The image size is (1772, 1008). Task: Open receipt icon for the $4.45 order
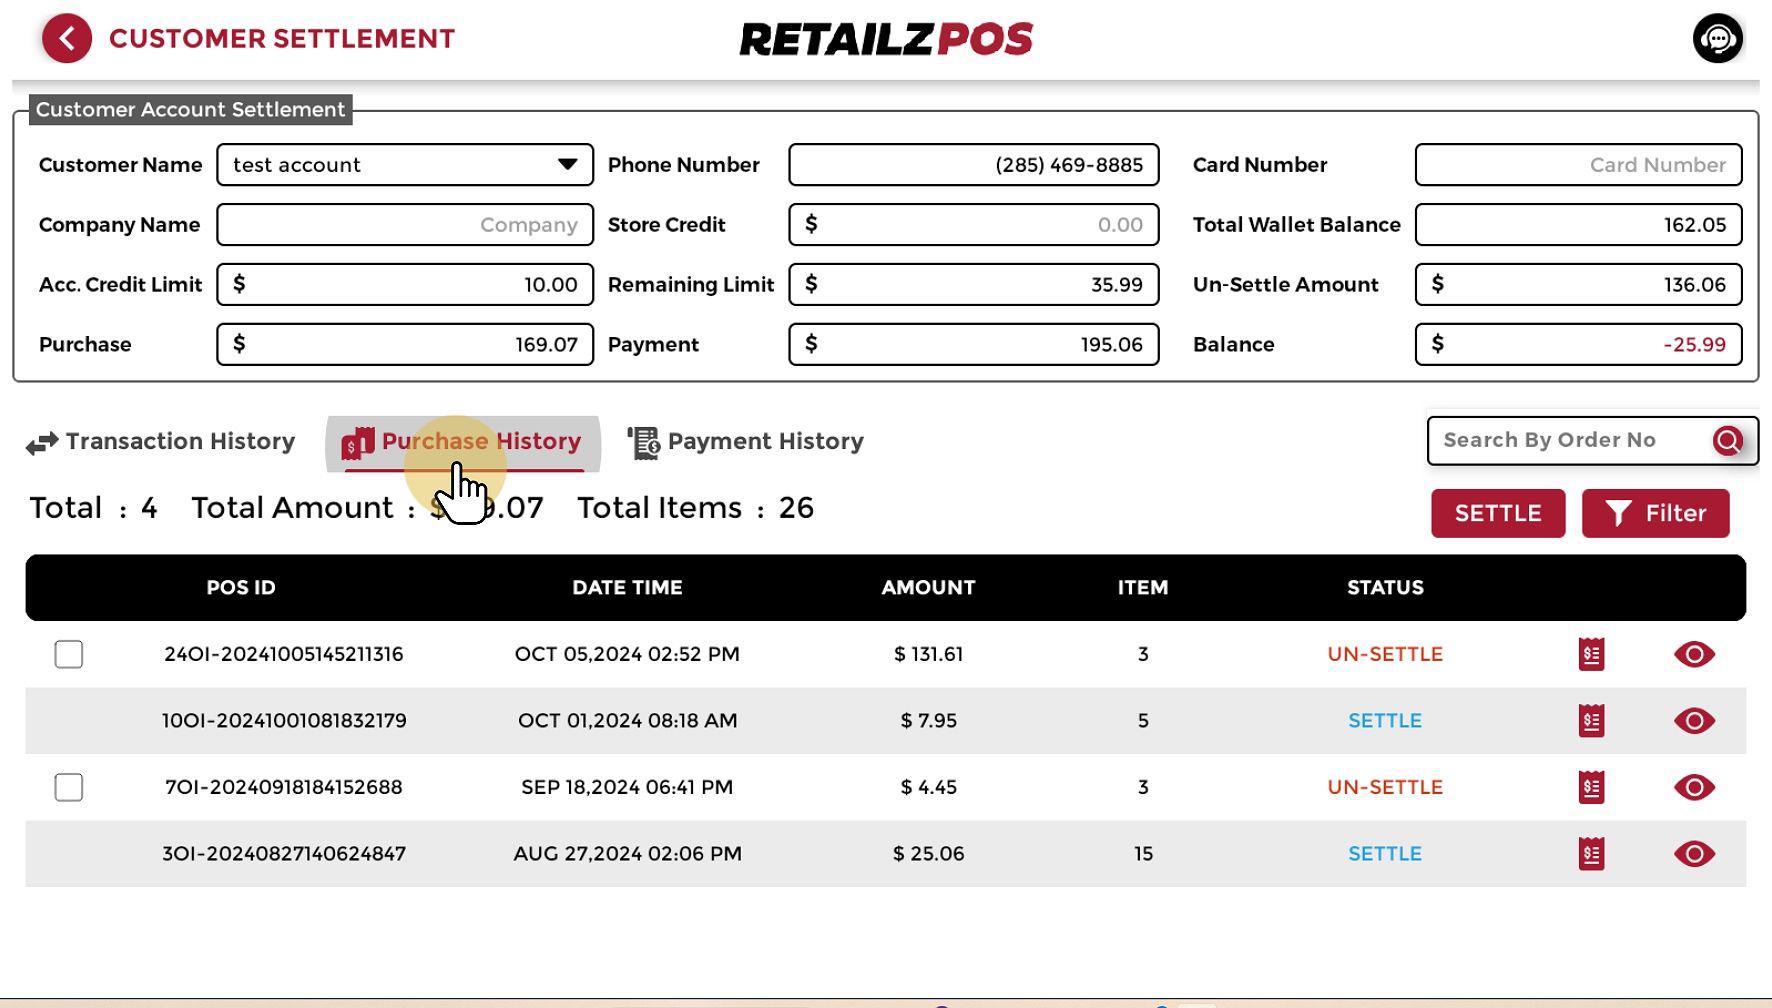point(1591,788)
